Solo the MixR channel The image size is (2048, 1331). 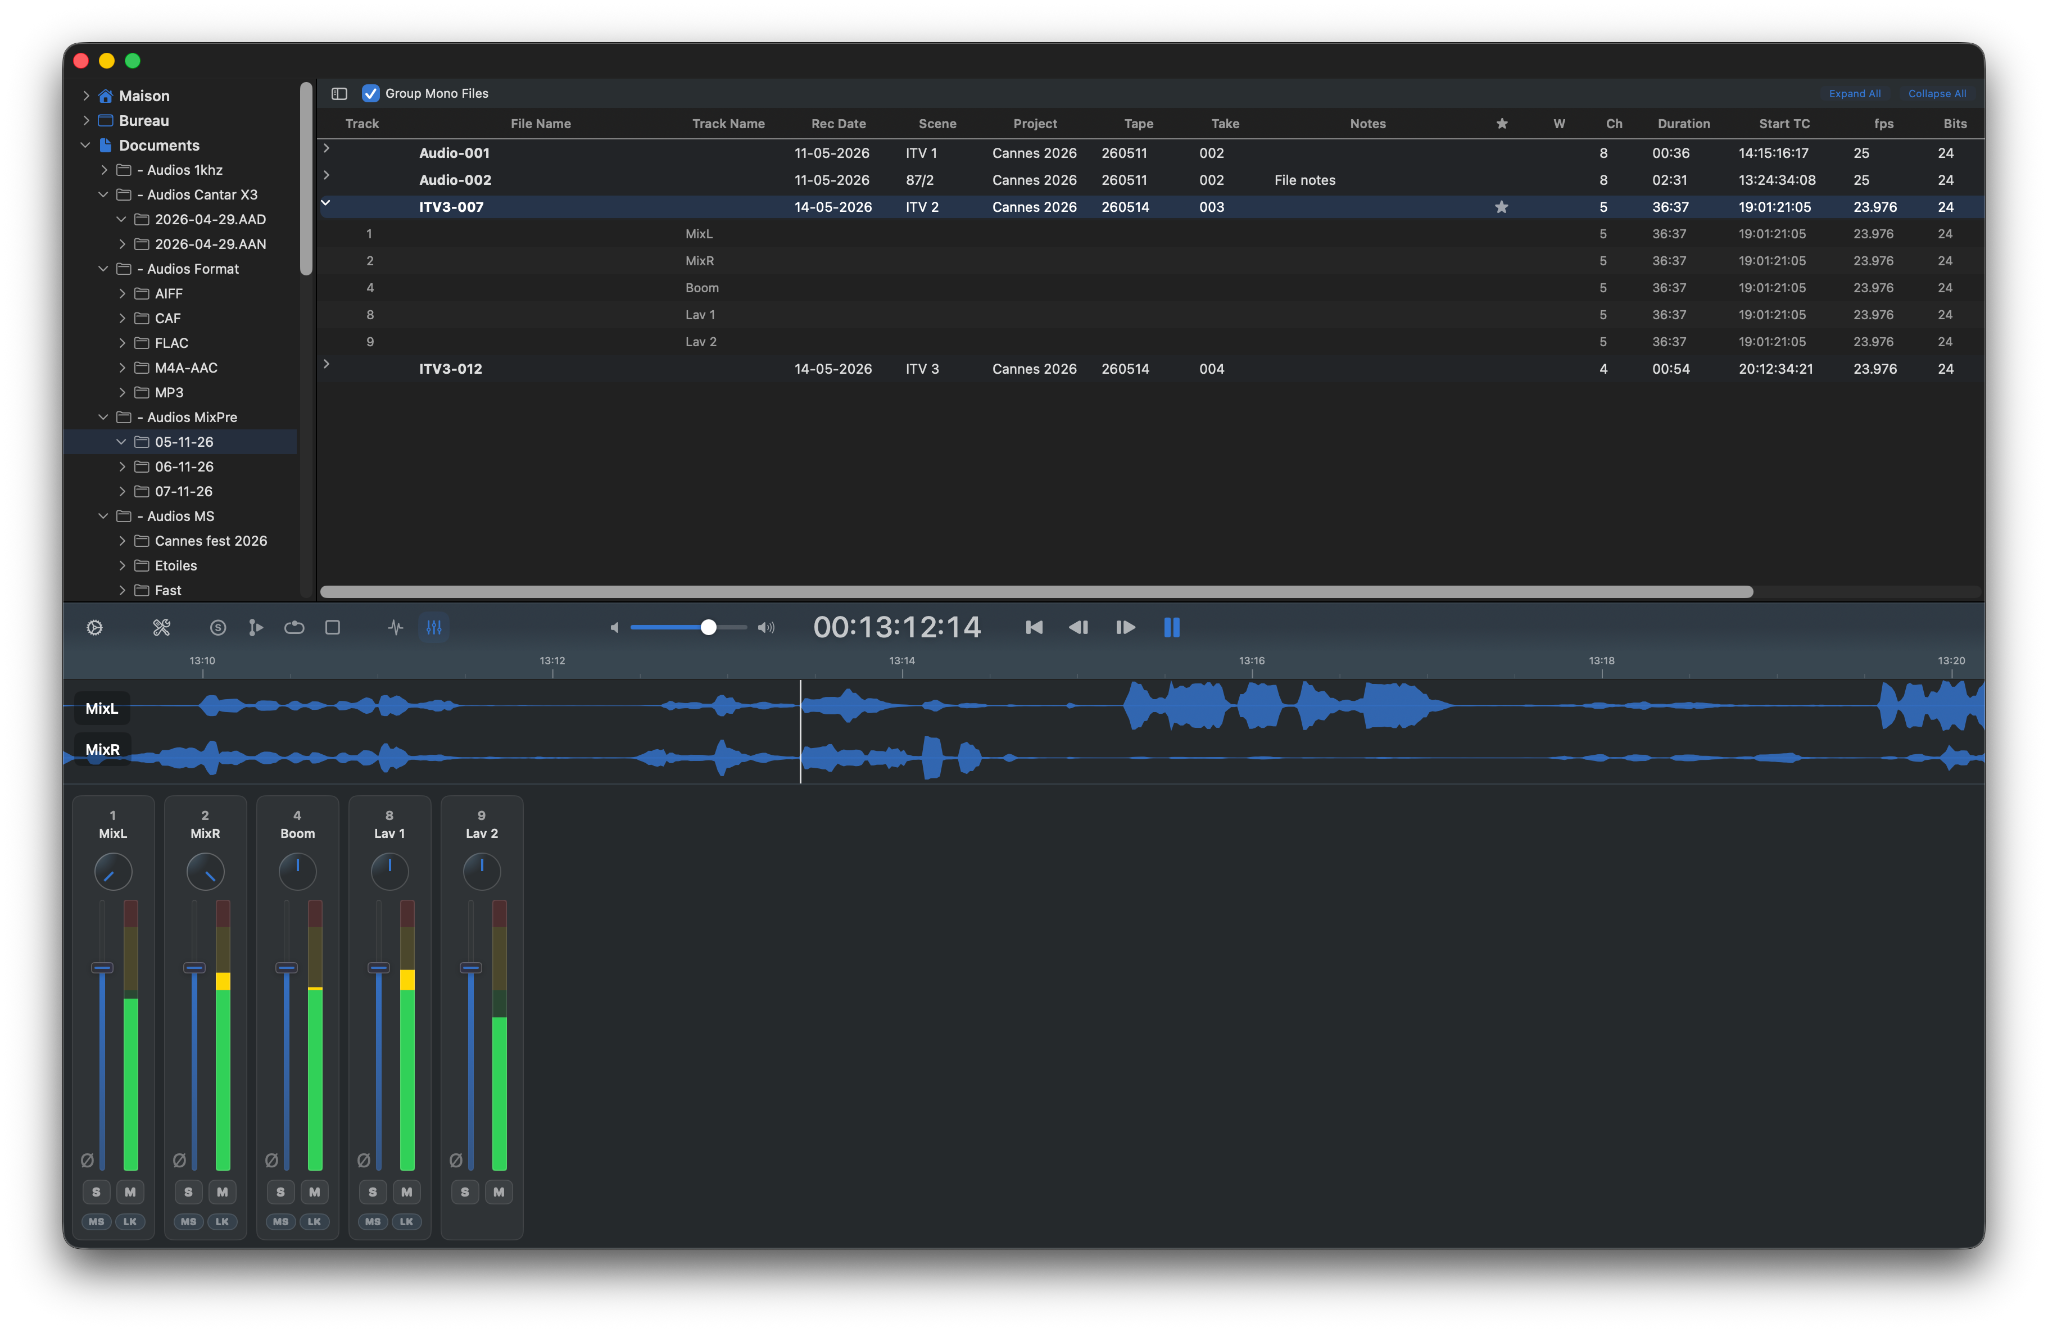coord(188,1192)
